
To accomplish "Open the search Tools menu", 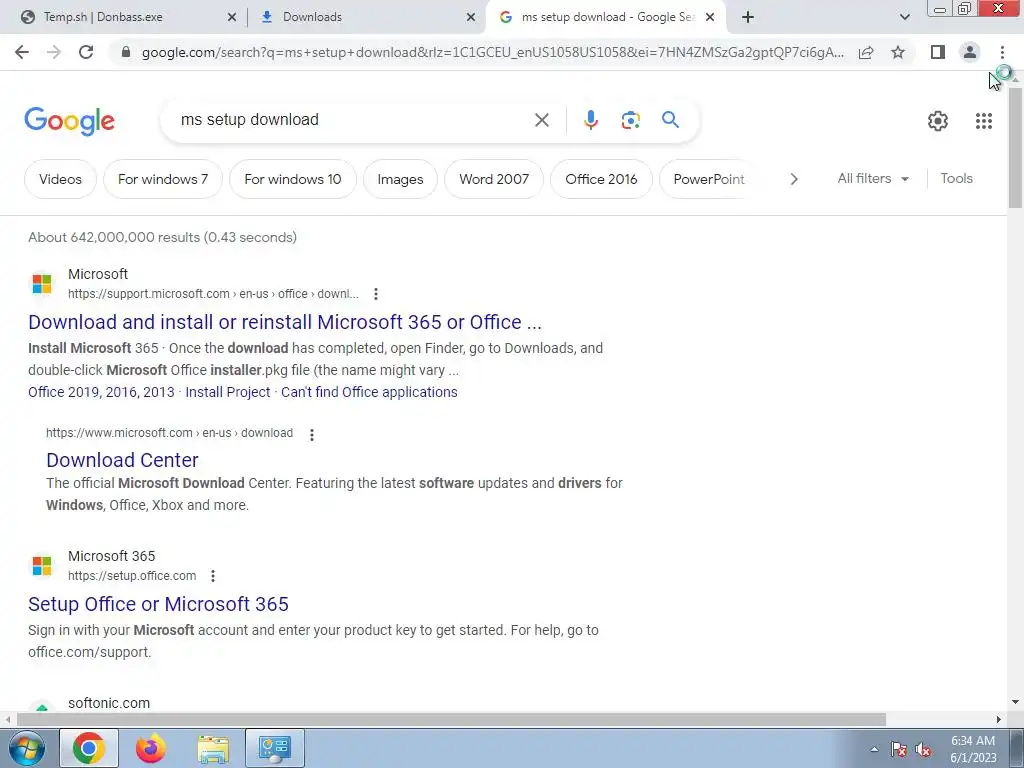I will [x=956, y=178].
